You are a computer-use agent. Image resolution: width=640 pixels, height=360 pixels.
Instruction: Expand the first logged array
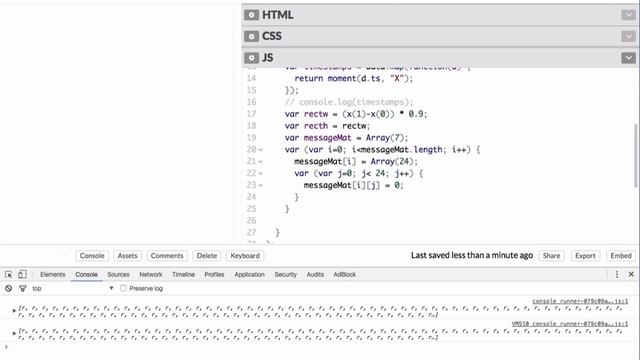tap(14, 311)
